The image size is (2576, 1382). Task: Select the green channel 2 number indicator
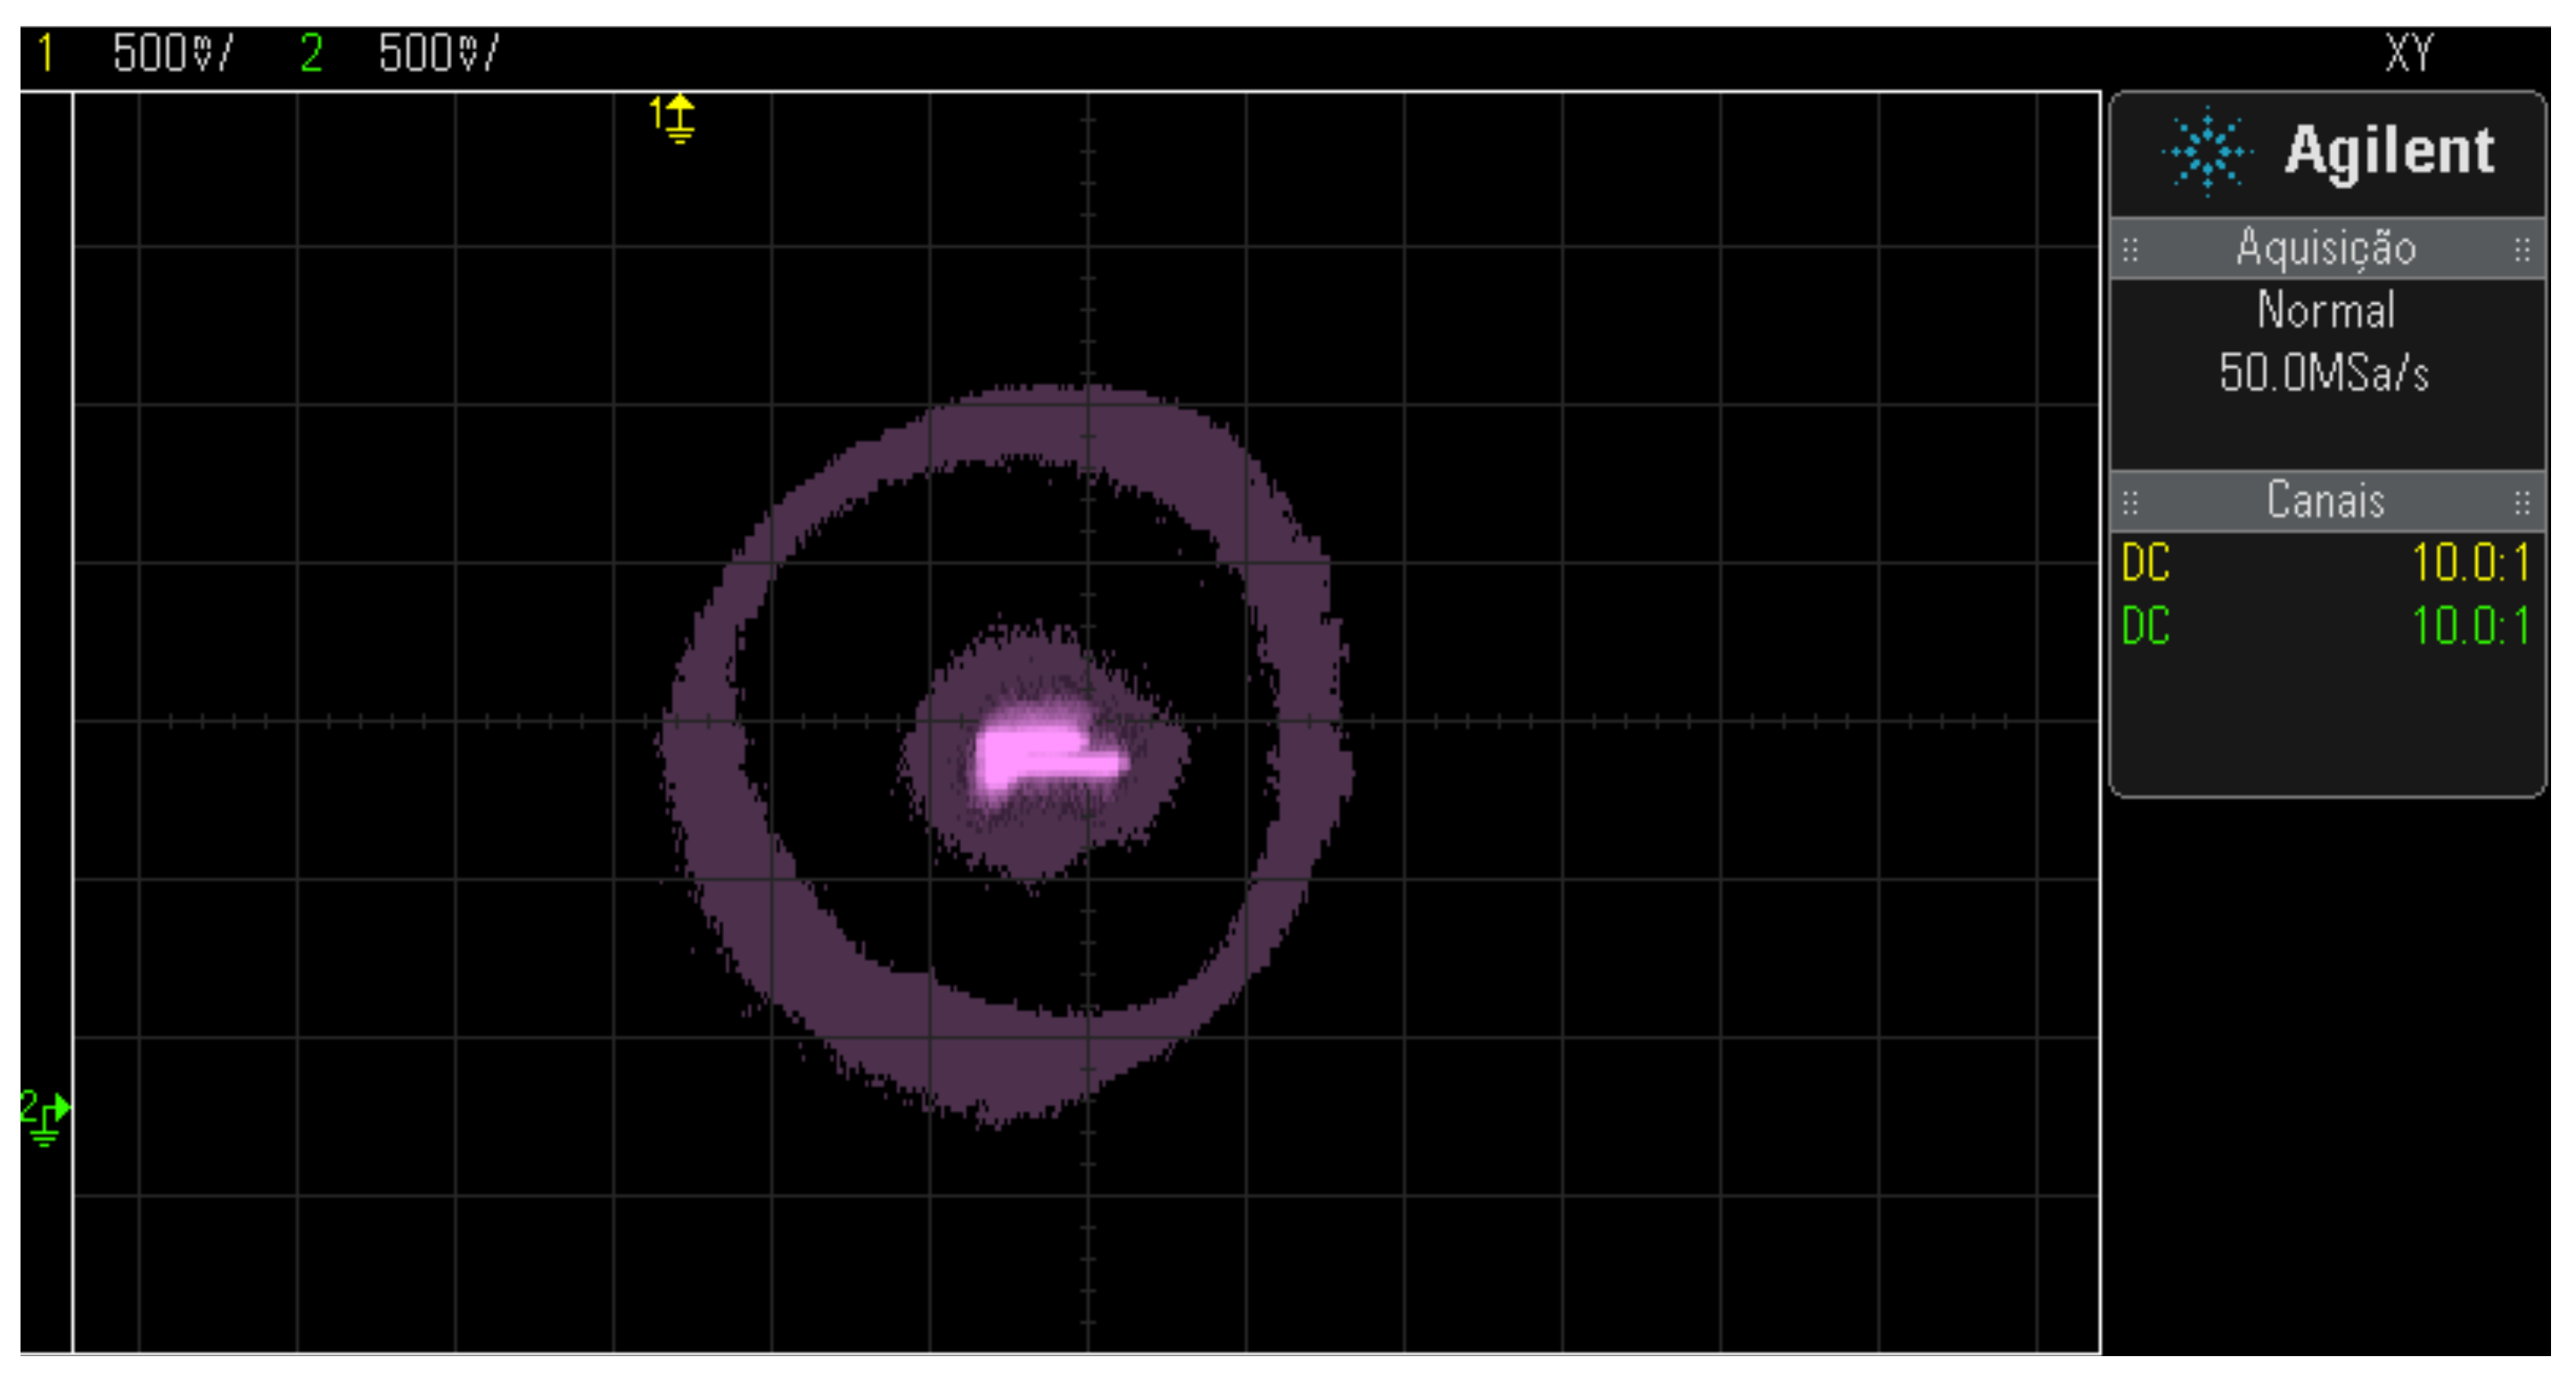pyautogui.click(x=311, y=53)
